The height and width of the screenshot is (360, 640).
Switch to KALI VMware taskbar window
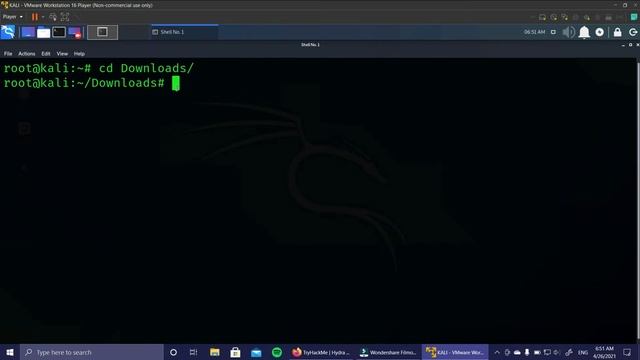click(x=455, y=352)
